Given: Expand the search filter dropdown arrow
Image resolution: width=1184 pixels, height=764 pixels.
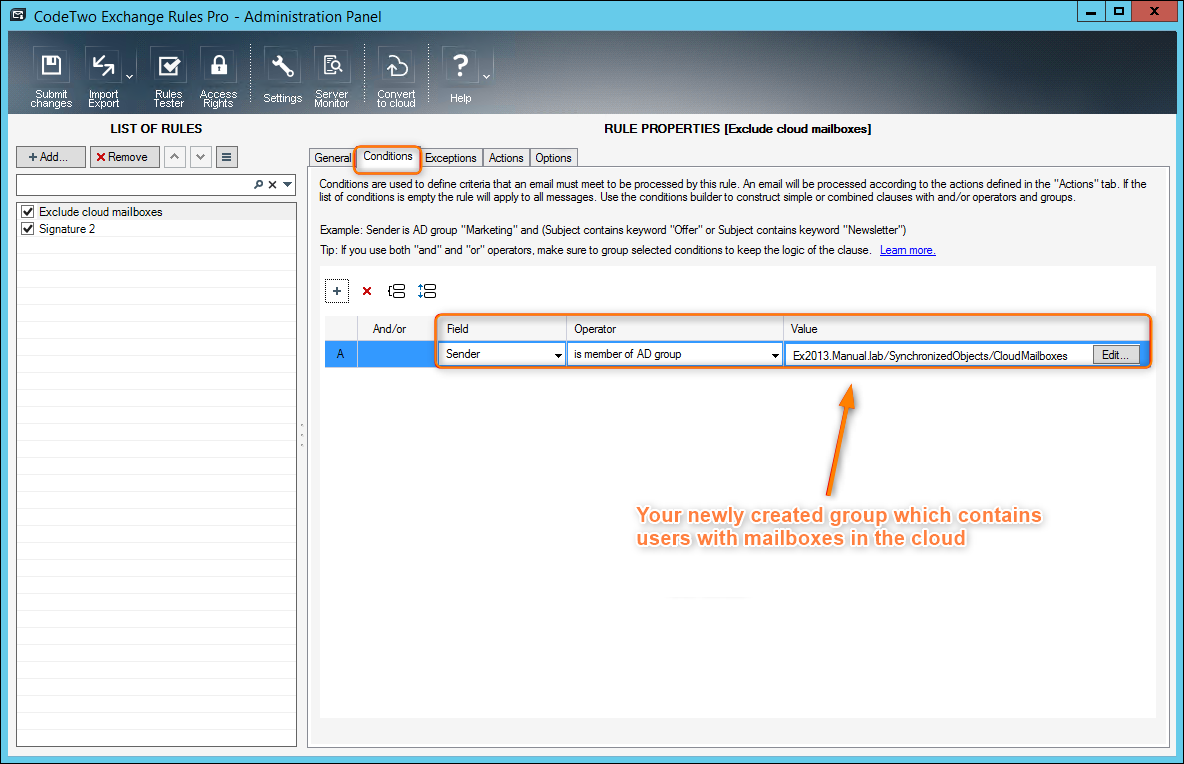Looking at the screenshot, I should pyautogui.click(x=288, y=184).
